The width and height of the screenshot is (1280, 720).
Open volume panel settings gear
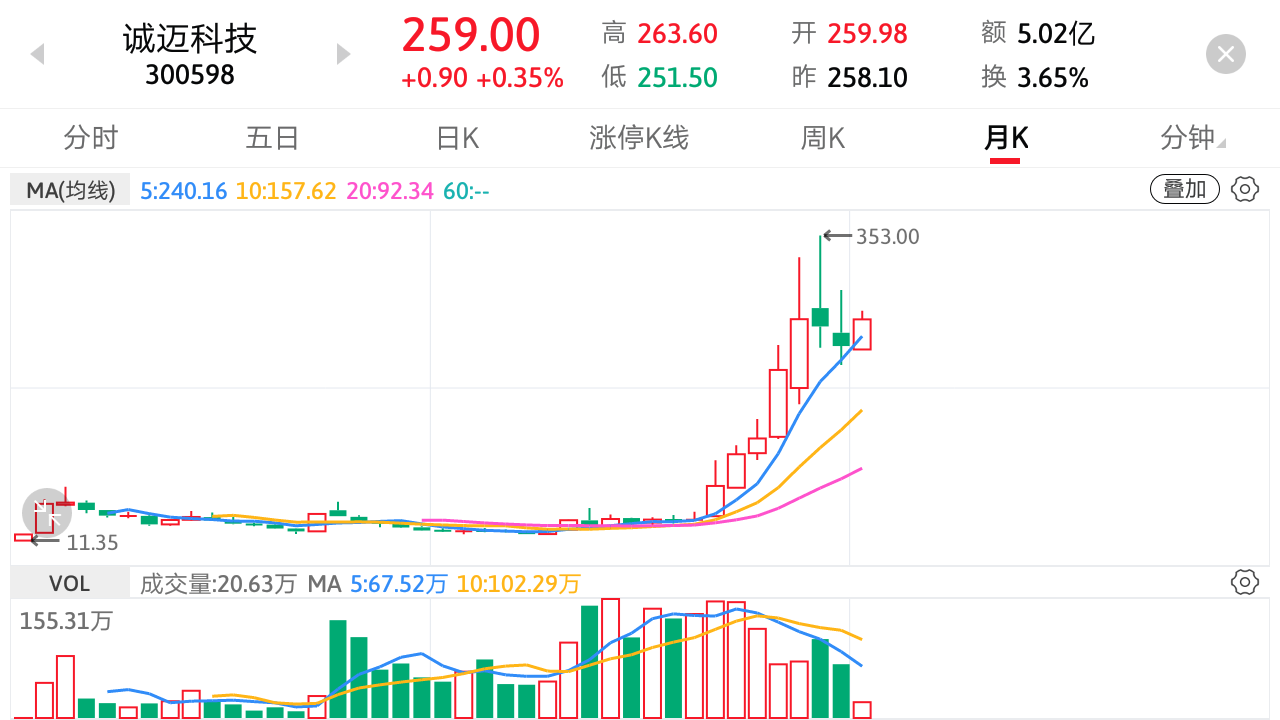coord(1244,582)
